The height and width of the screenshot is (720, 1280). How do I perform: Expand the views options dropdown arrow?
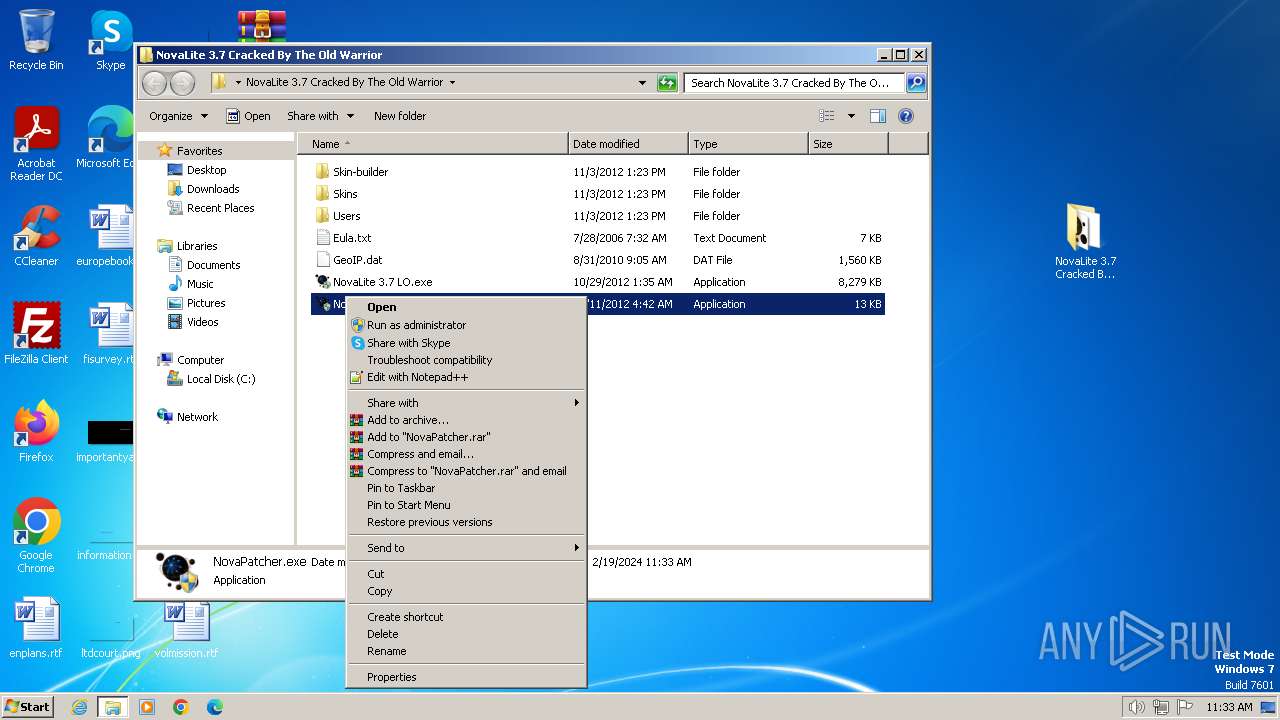click(851, 116)
